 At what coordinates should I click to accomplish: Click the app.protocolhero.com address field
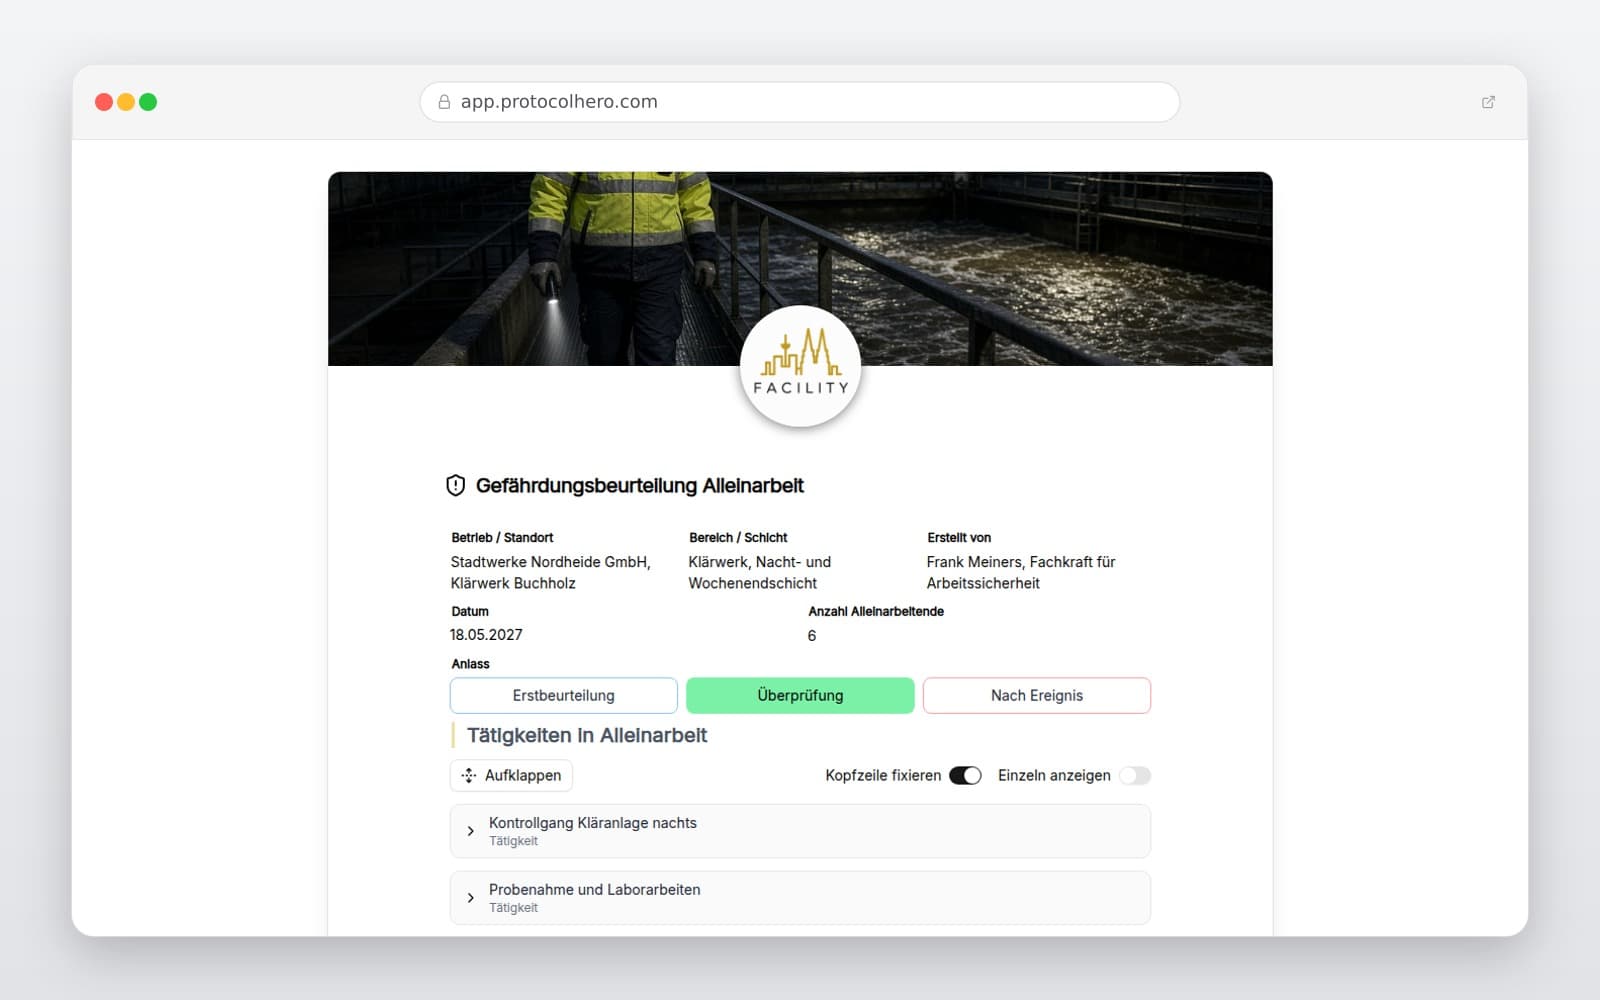click(x=800, y=102)
